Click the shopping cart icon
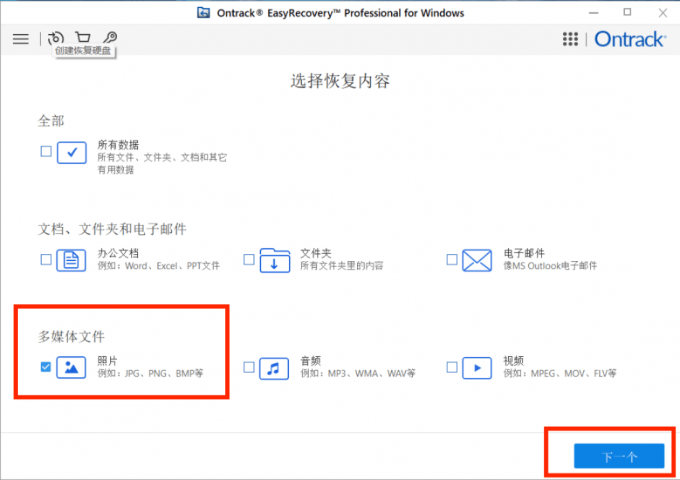The height and width of the screenshot is (480, 680). (83, 37)
